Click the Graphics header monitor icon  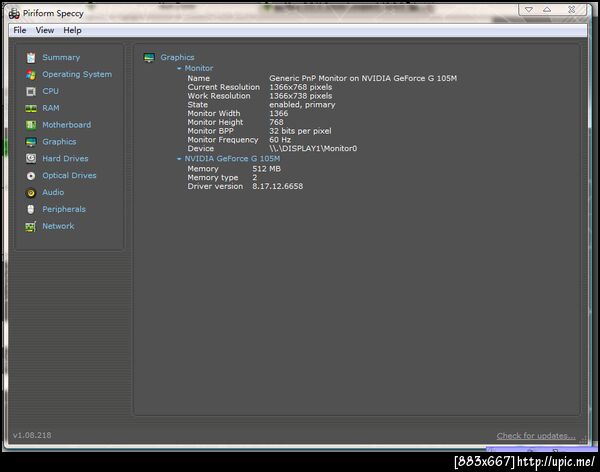pos(149,58)
